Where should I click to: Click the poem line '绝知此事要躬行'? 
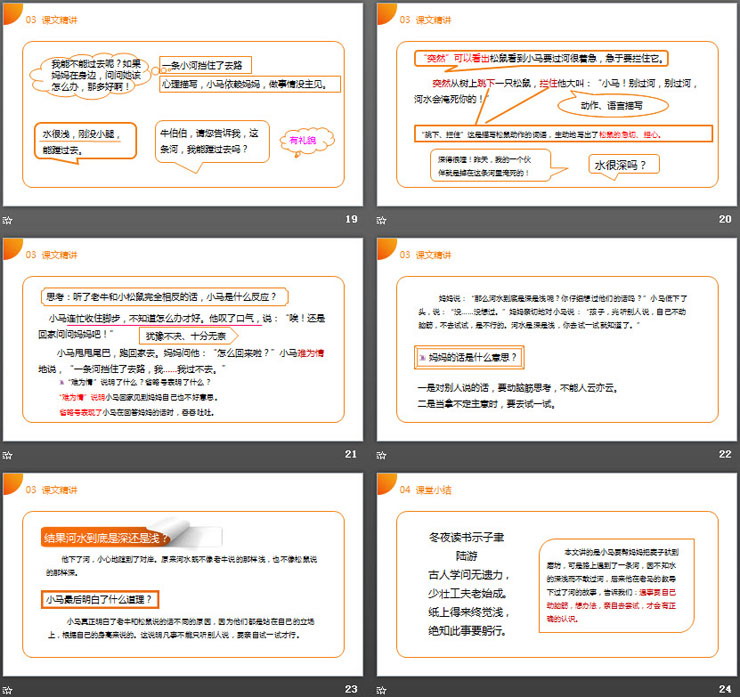pyautogui.click(x=467, y=630)
